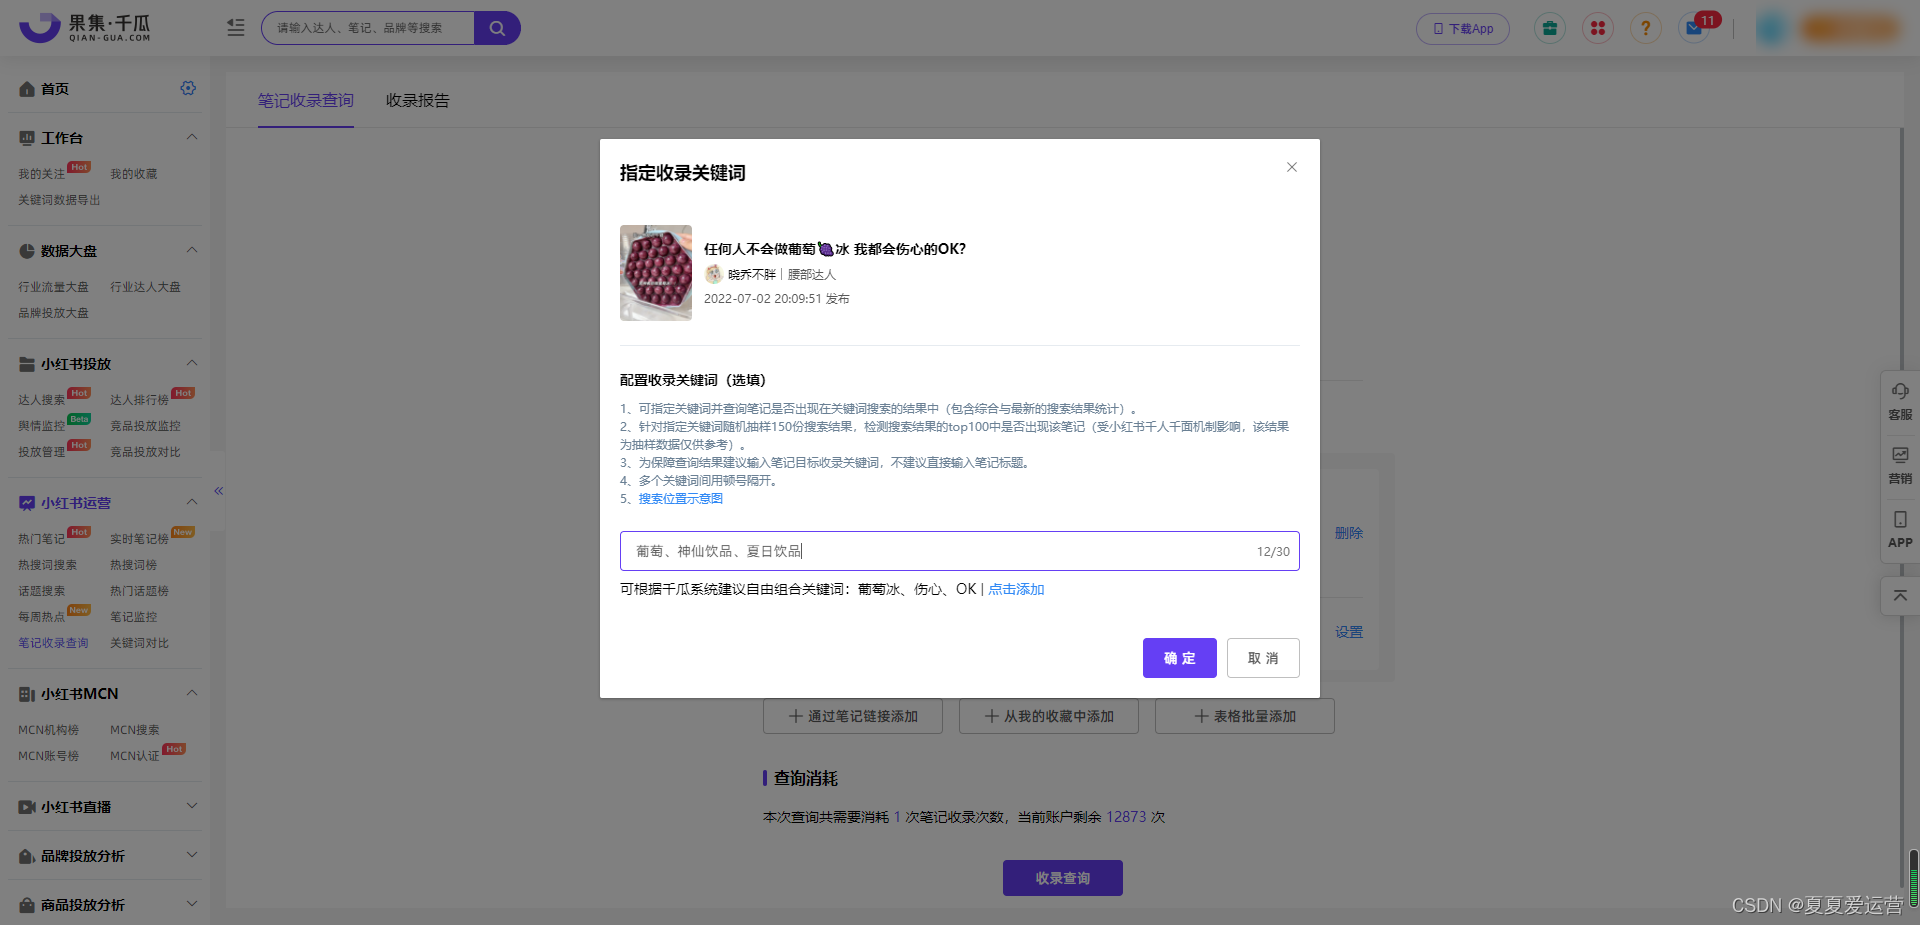Click the home settings gear icon
The height and width of the screenshot is (925, 1920).
tap(188, 88)
